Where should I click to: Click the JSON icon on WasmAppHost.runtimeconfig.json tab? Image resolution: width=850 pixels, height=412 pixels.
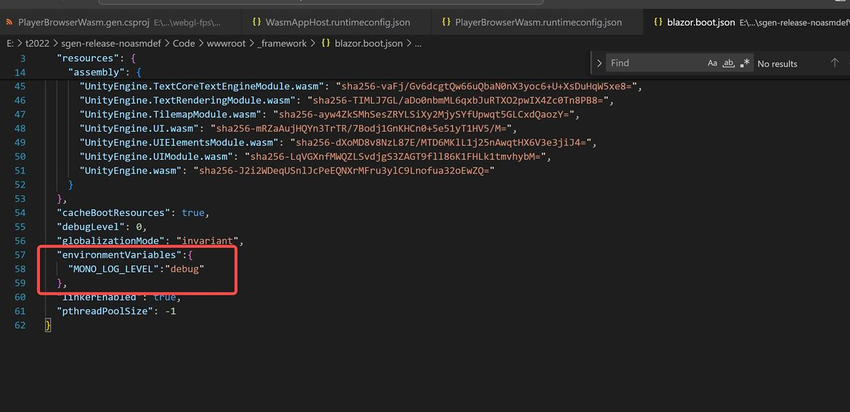[x=257, y=21]
